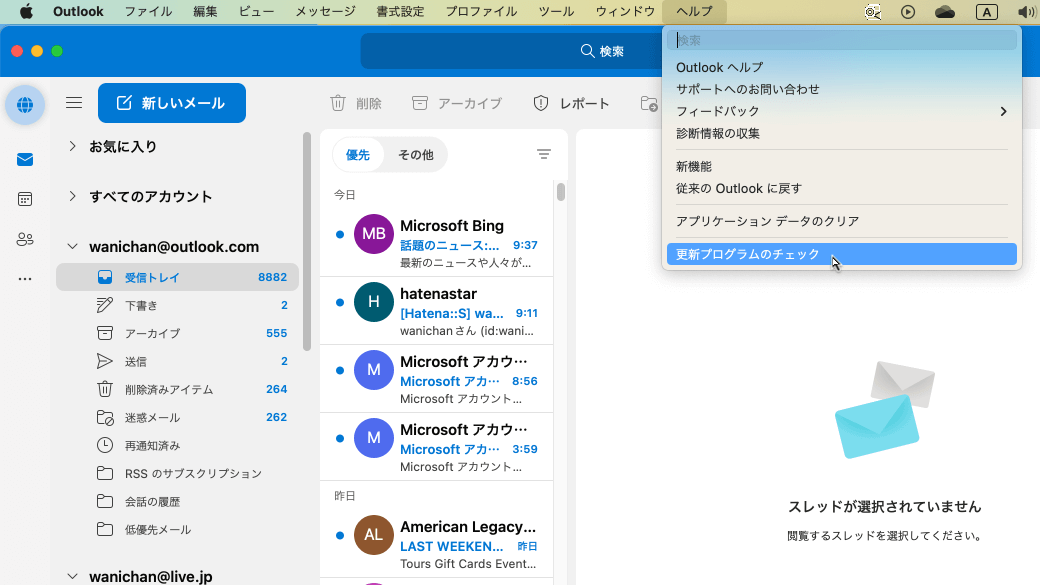1040x585 pixels.
Task: Click the move-to-folder icon in toolbar
Action: (649, 103)
